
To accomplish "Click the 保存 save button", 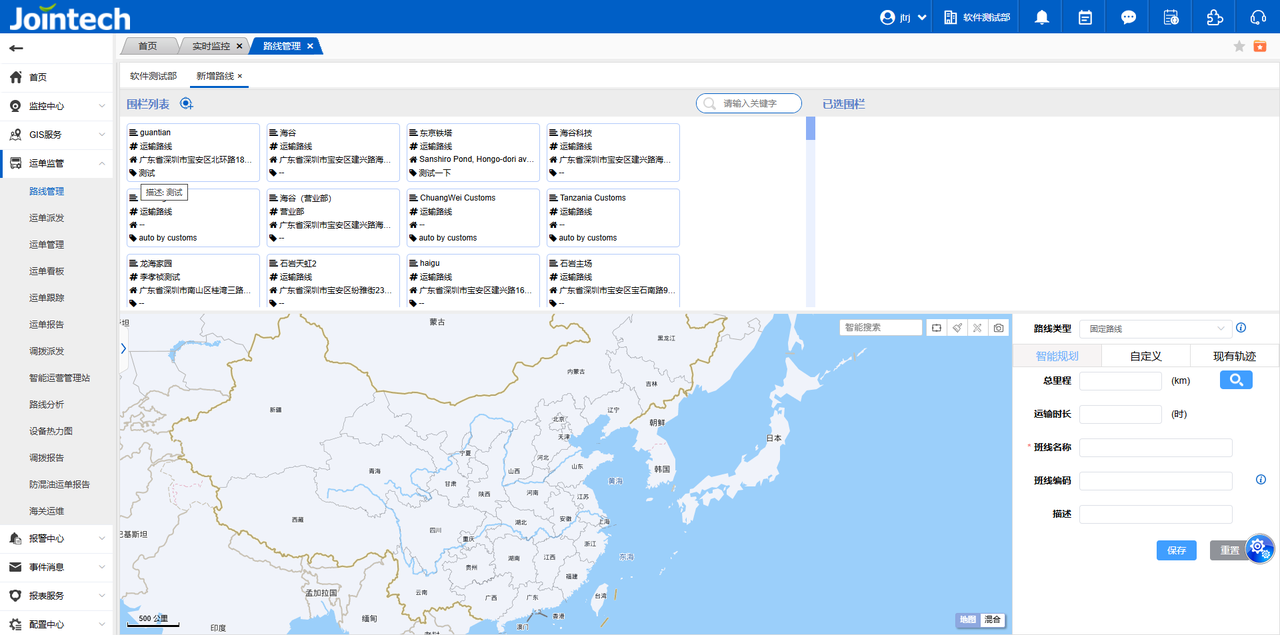I will coord(1176,550).
